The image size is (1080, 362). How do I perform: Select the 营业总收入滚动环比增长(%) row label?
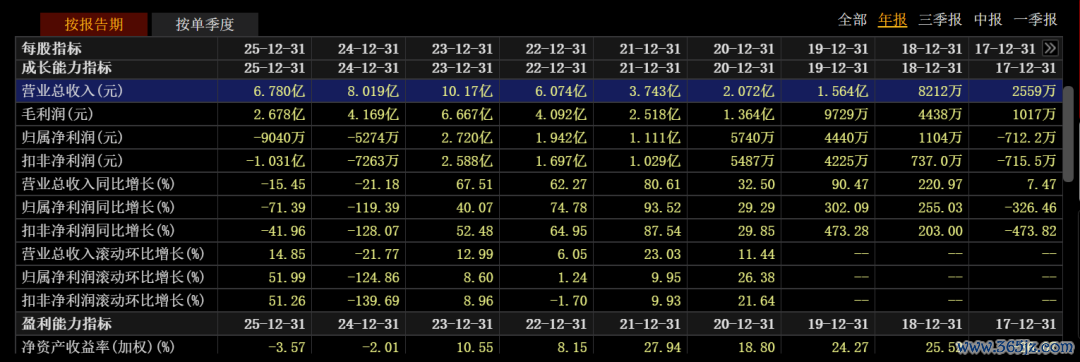(x=113, y=254)
